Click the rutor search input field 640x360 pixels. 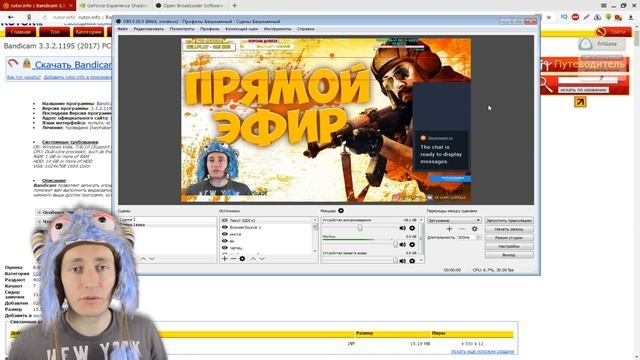click(588, 80)
